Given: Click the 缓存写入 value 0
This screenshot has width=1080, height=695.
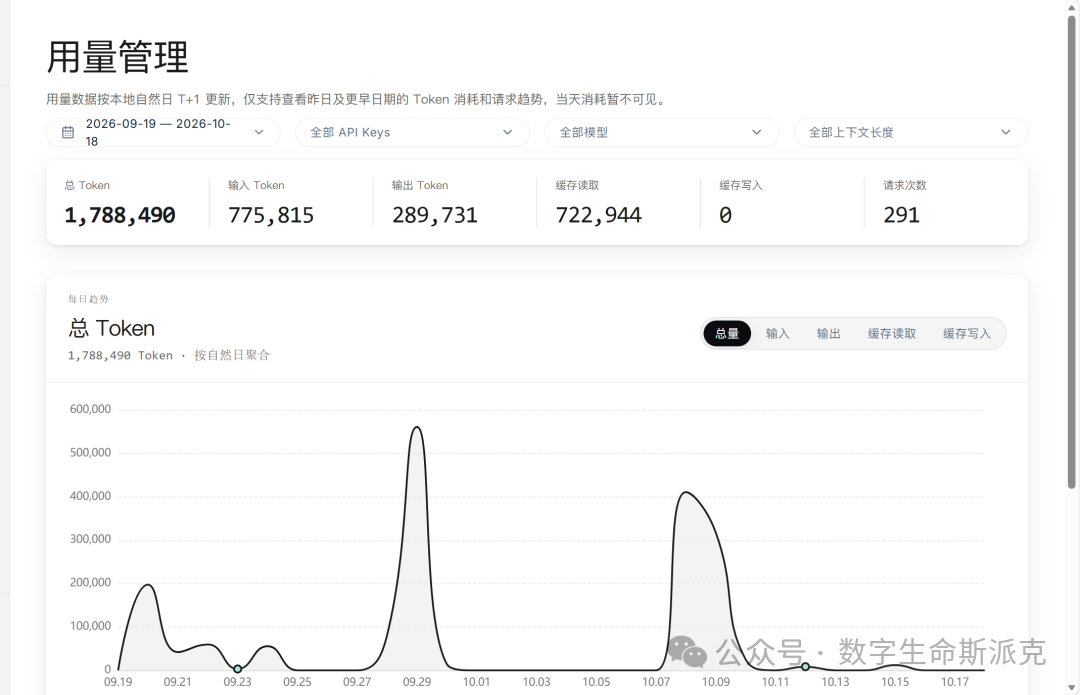Looking at the screenshot, I should pos(725,215).
